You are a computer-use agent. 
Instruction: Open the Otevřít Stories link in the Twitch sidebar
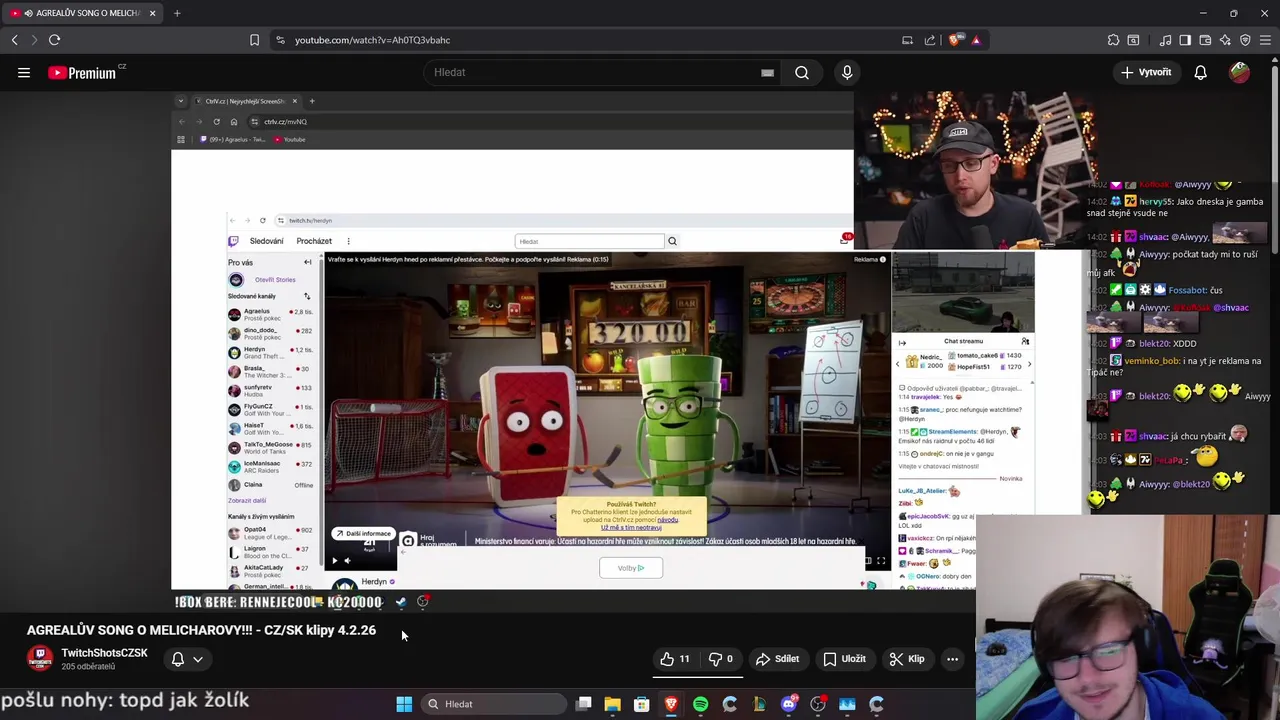click(x=275, y=280)
